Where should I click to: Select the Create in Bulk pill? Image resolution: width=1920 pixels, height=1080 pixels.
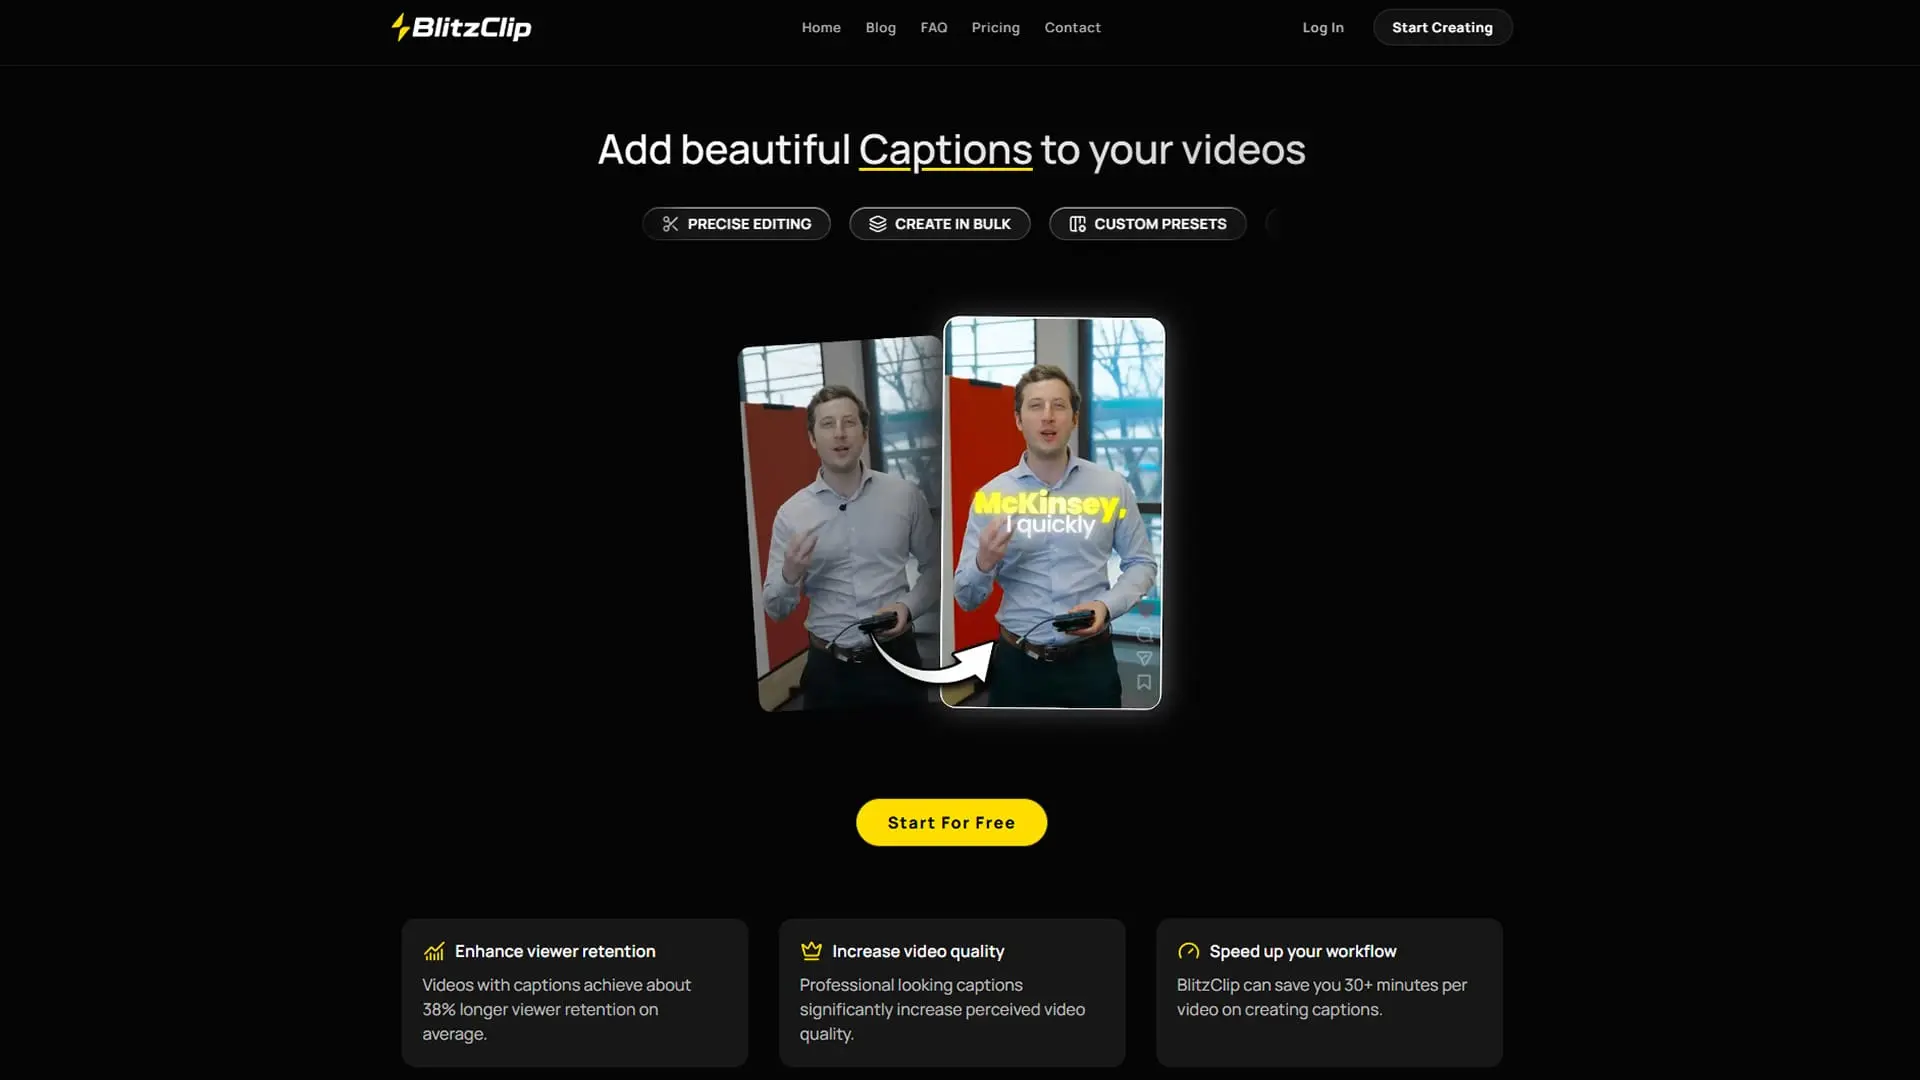(939, 224)
